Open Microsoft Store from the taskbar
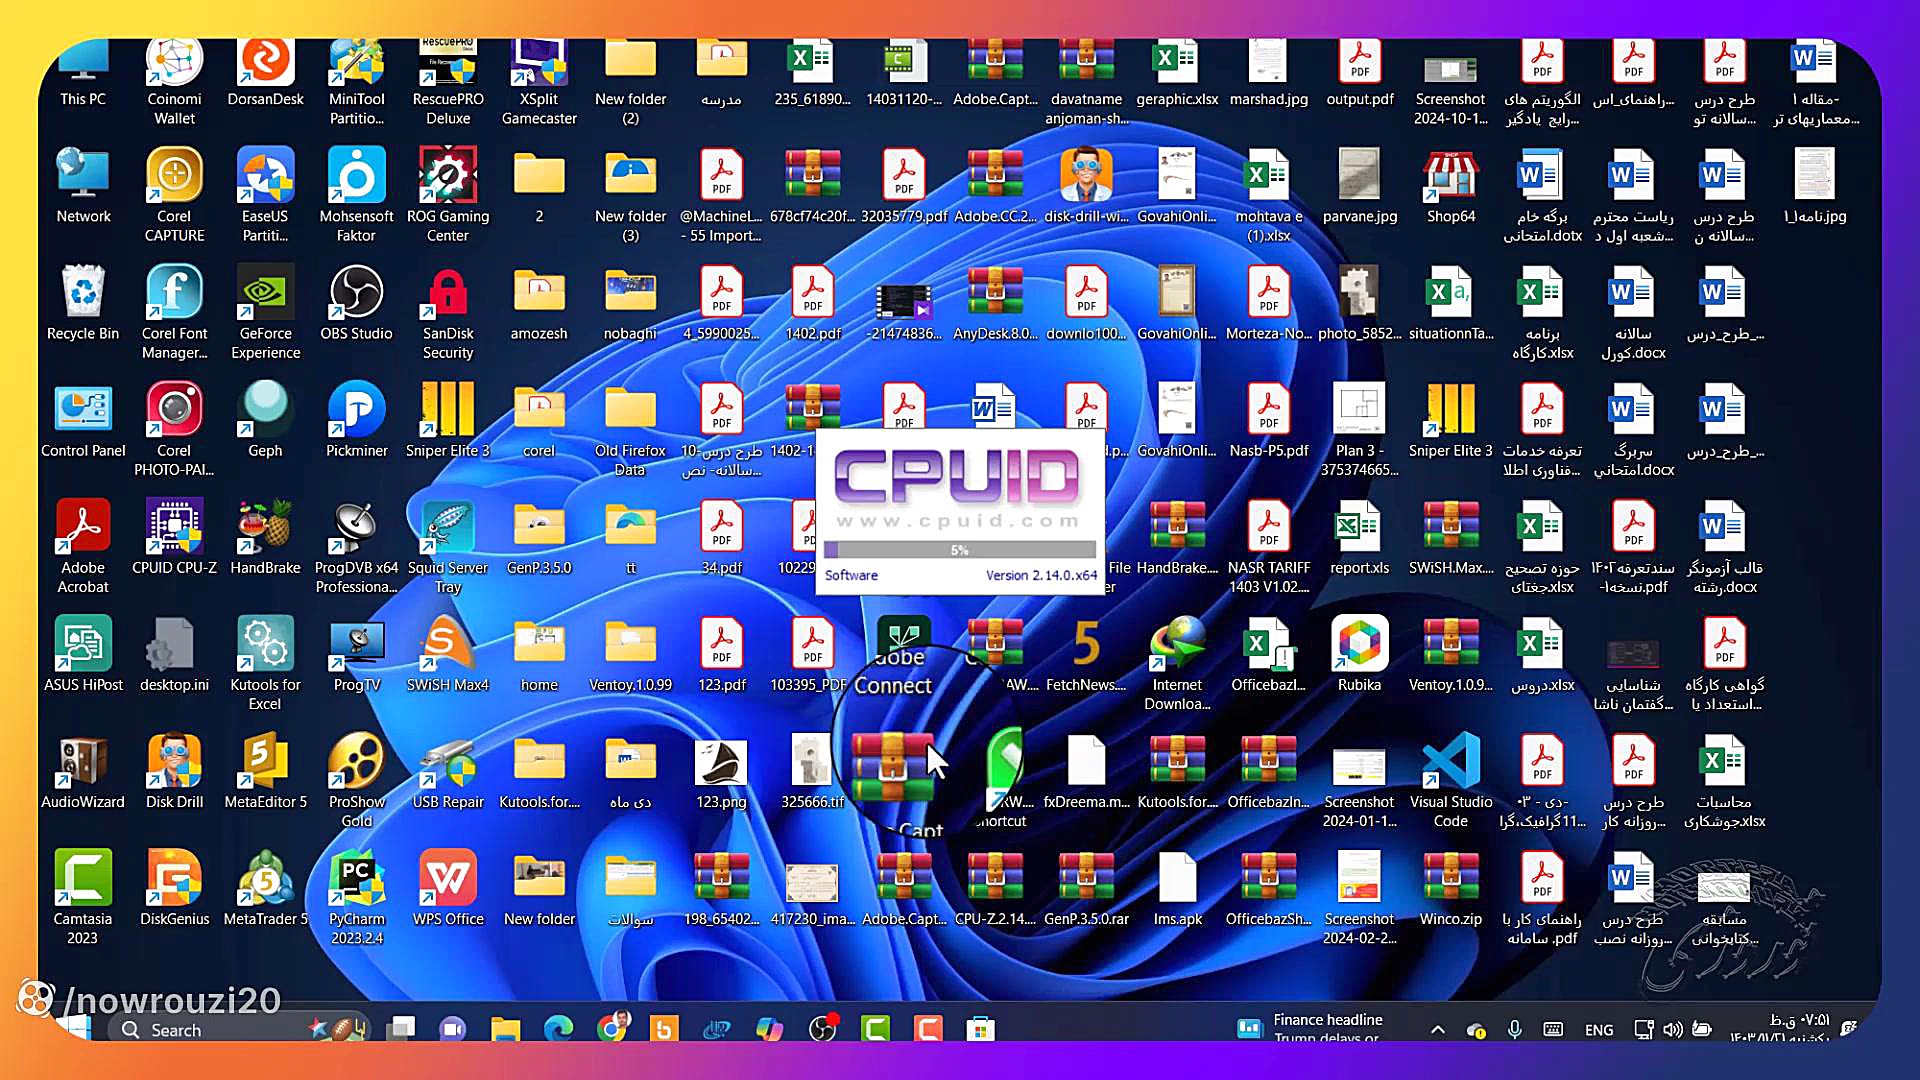1920x1080 pixels. point(981,1029)
